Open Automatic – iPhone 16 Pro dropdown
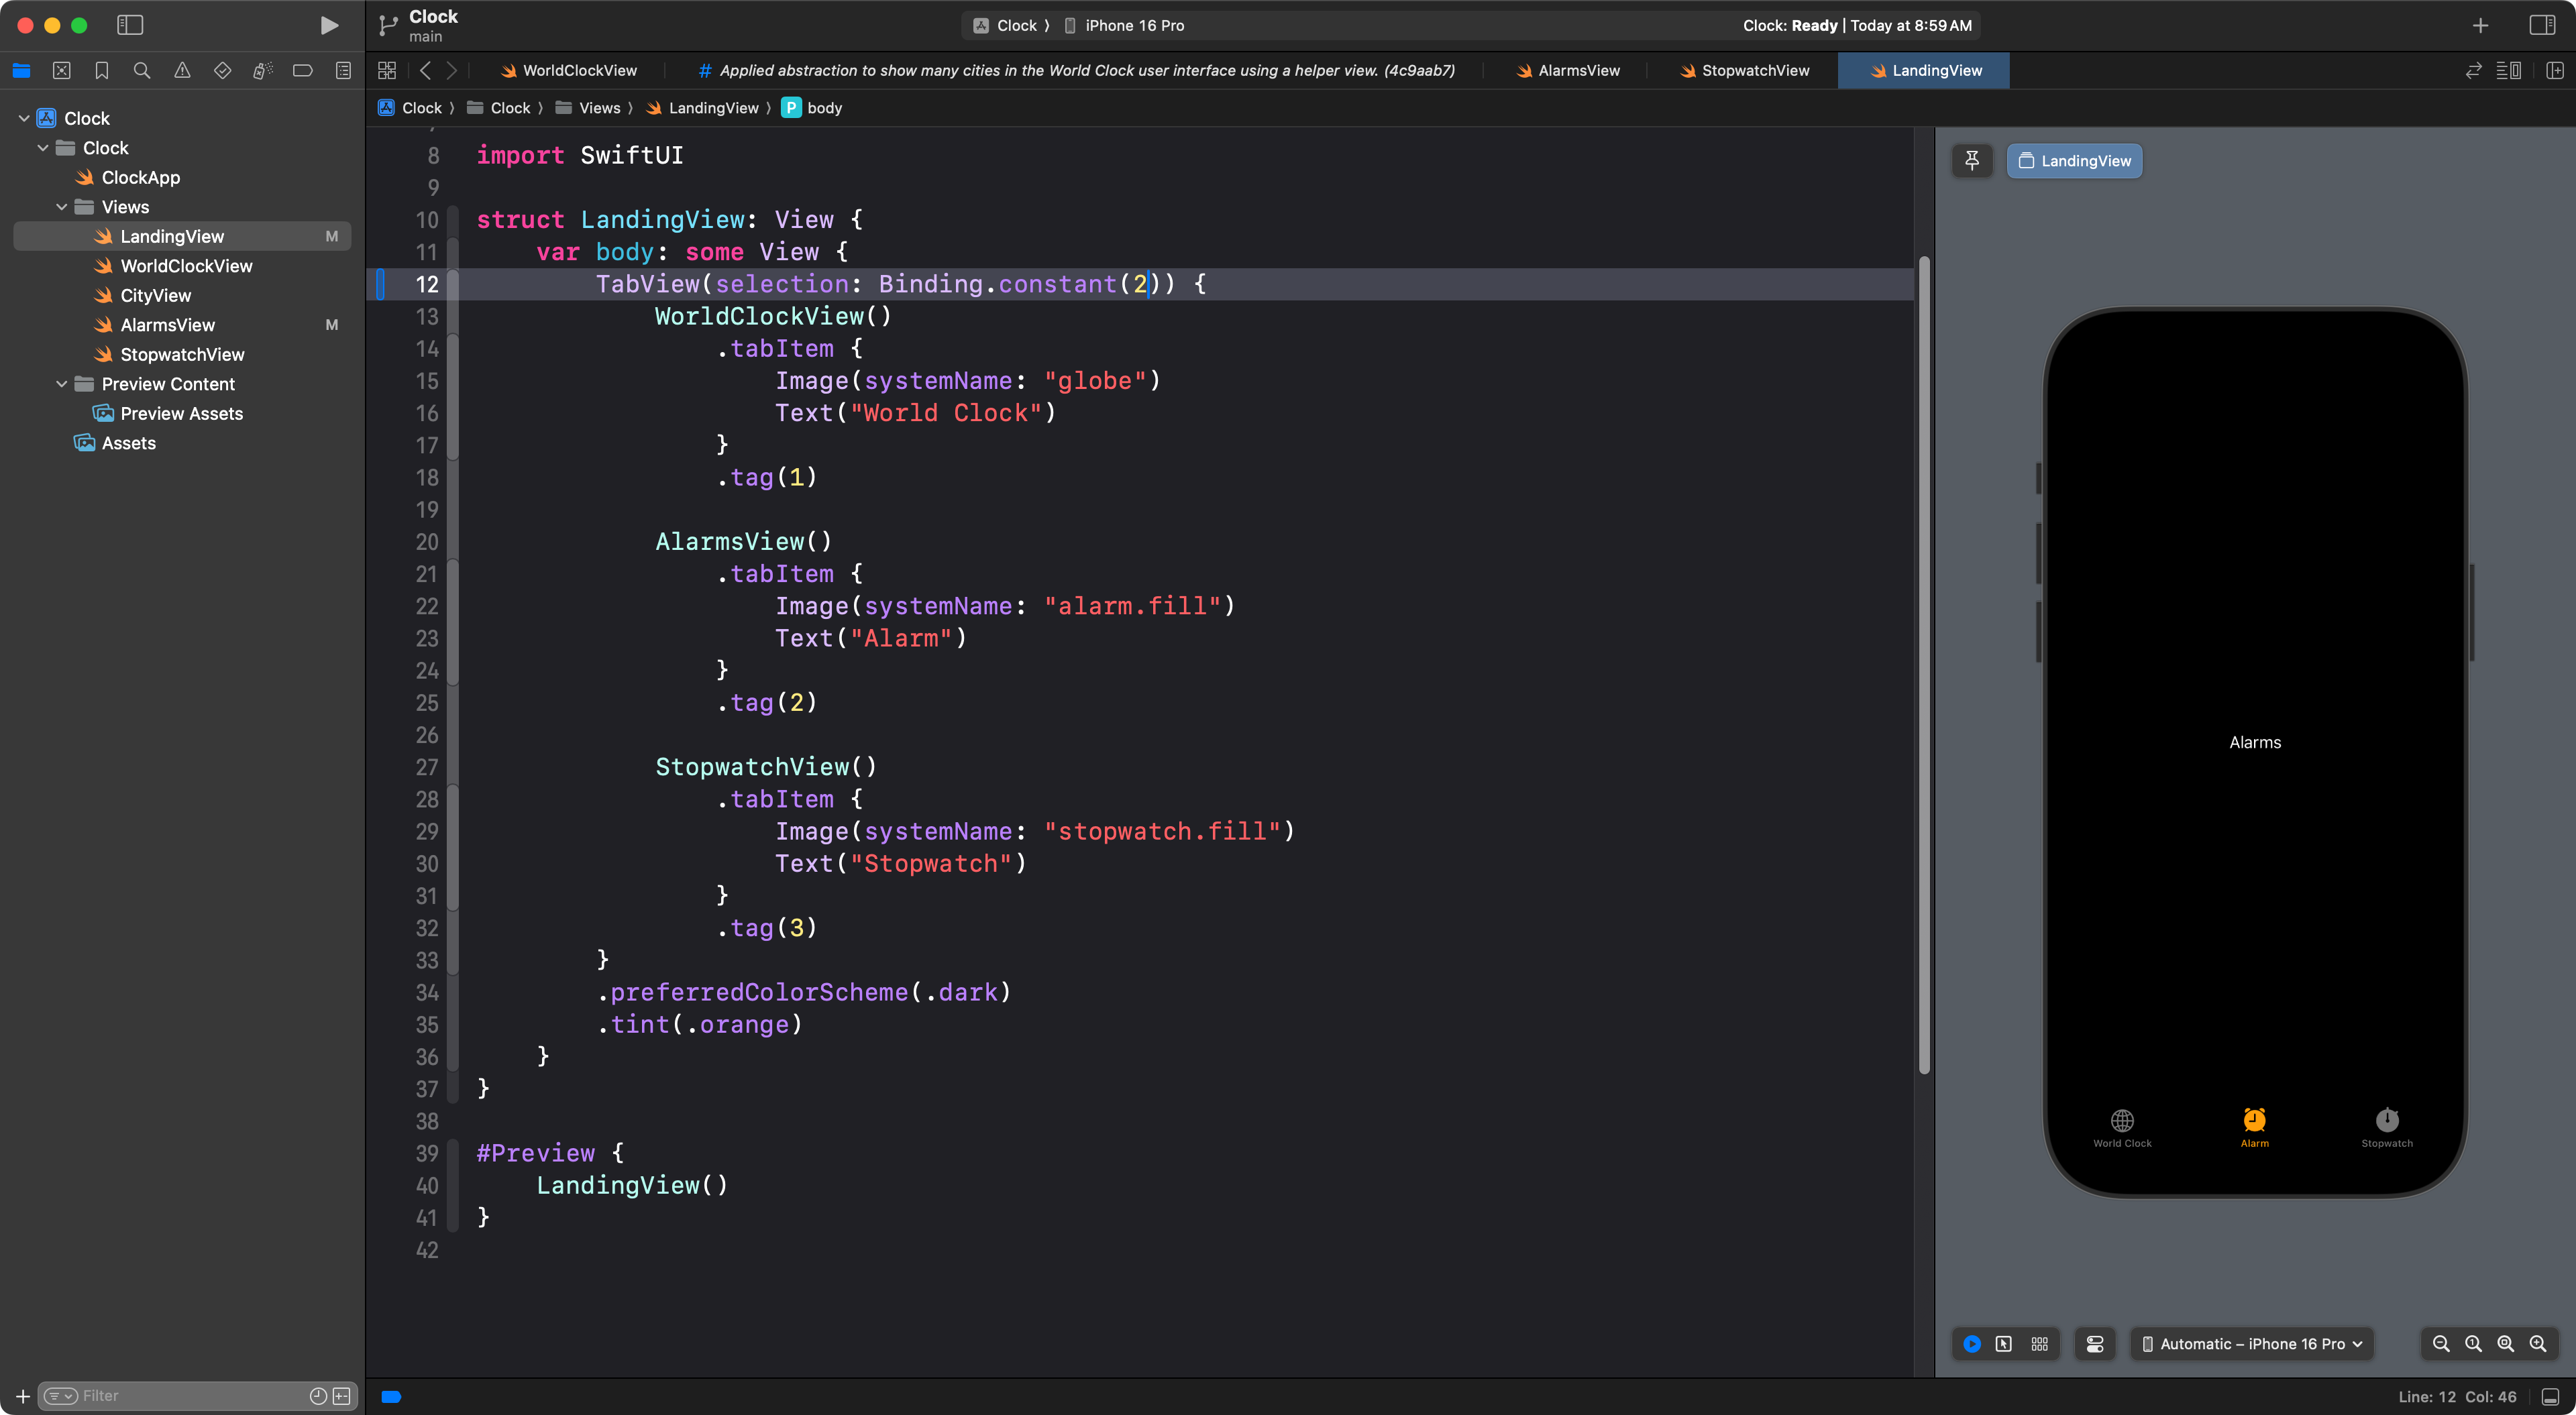The height and width of the screenshot is (1415, 2576). (x=2252, y=1344)
